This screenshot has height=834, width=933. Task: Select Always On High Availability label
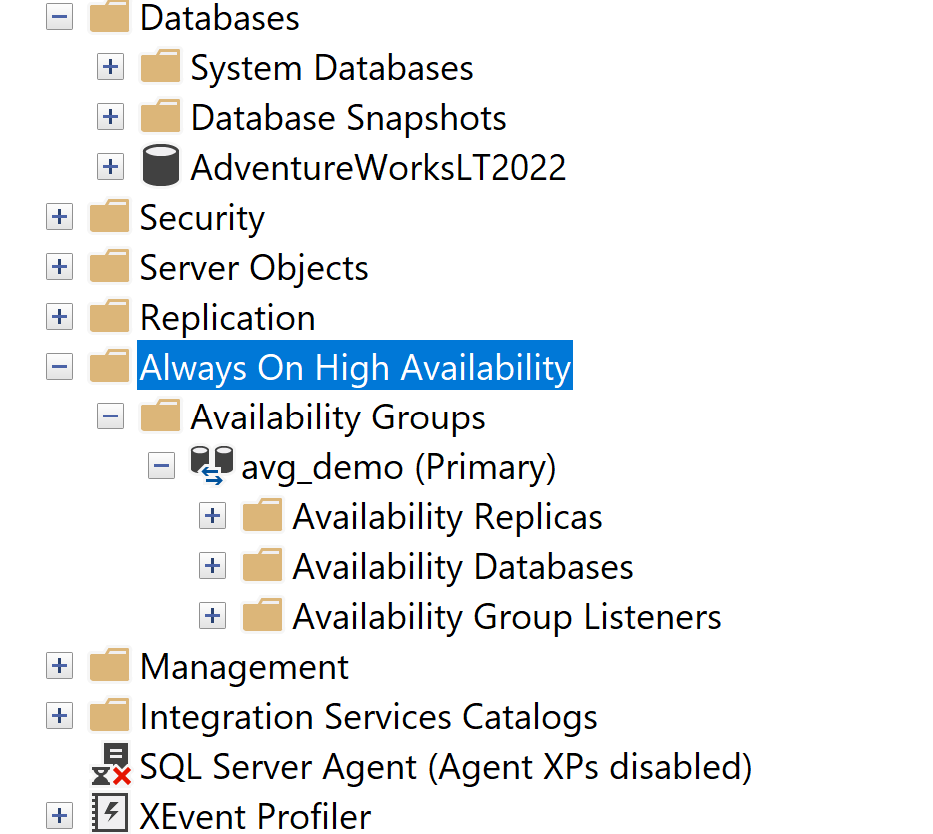[x=355, y=365]
